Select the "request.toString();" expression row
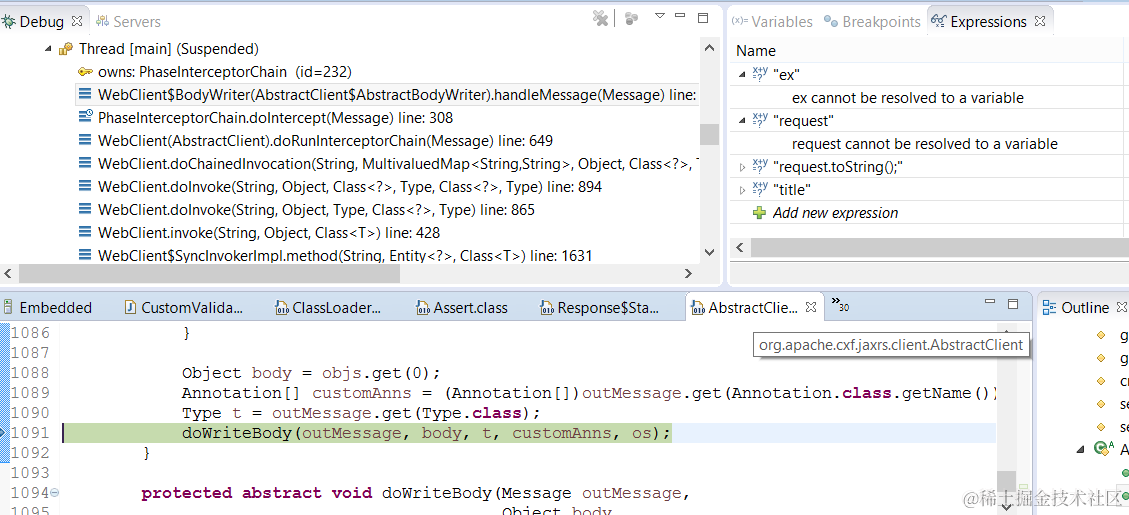1129x515 pixels. point(838,167)
